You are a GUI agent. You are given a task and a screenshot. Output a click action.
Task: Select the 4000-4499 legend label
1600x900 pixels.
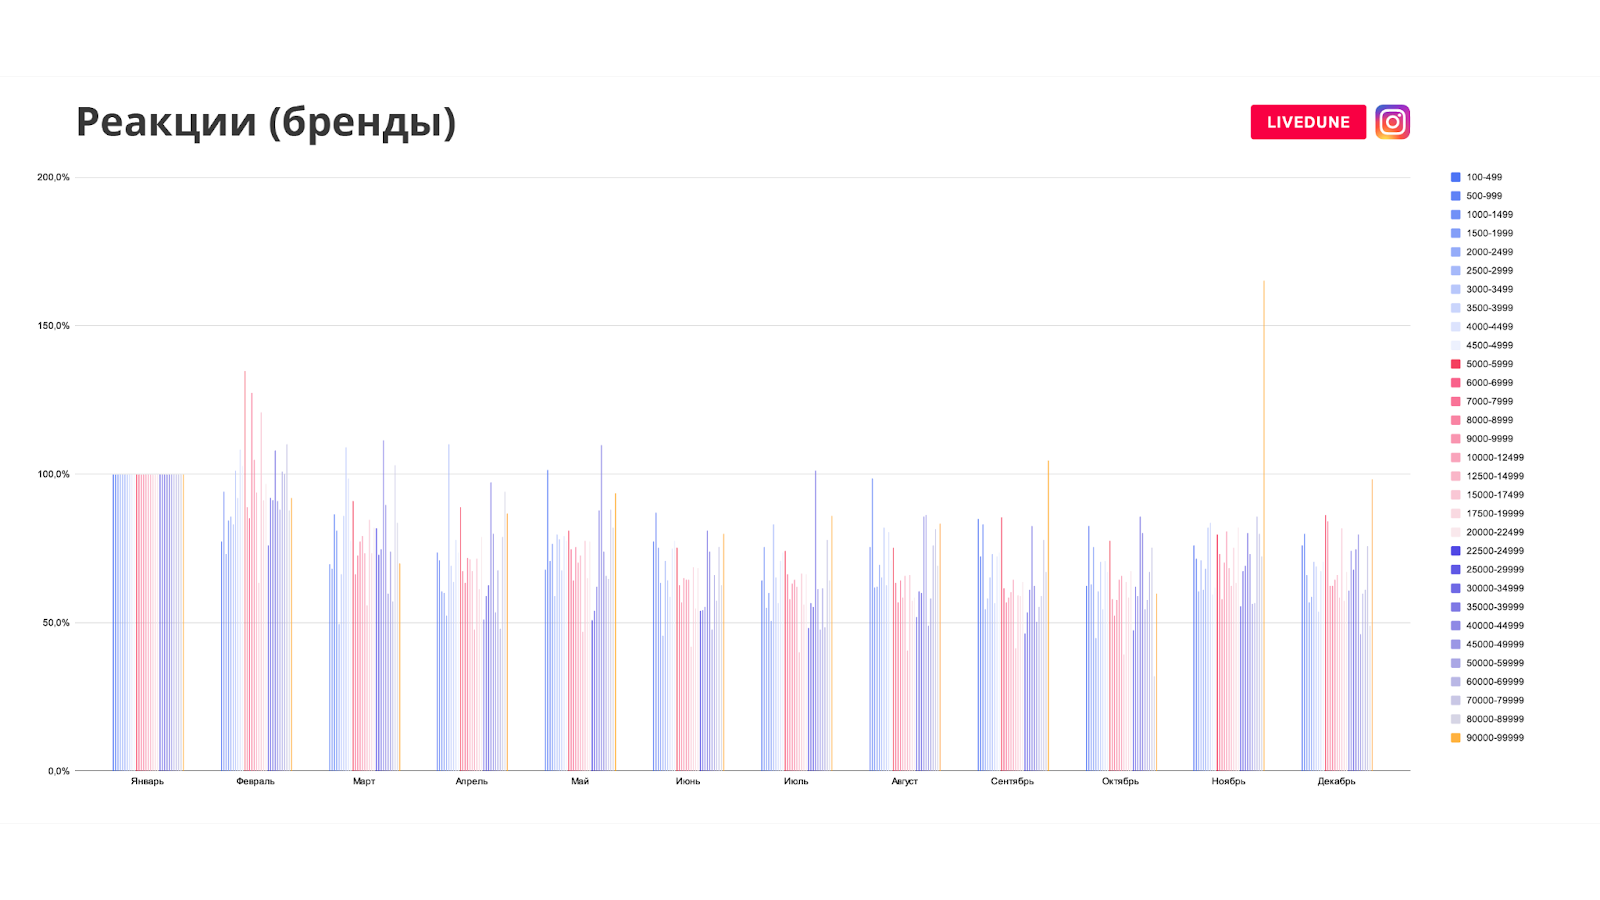click(x=1489, y=327)
